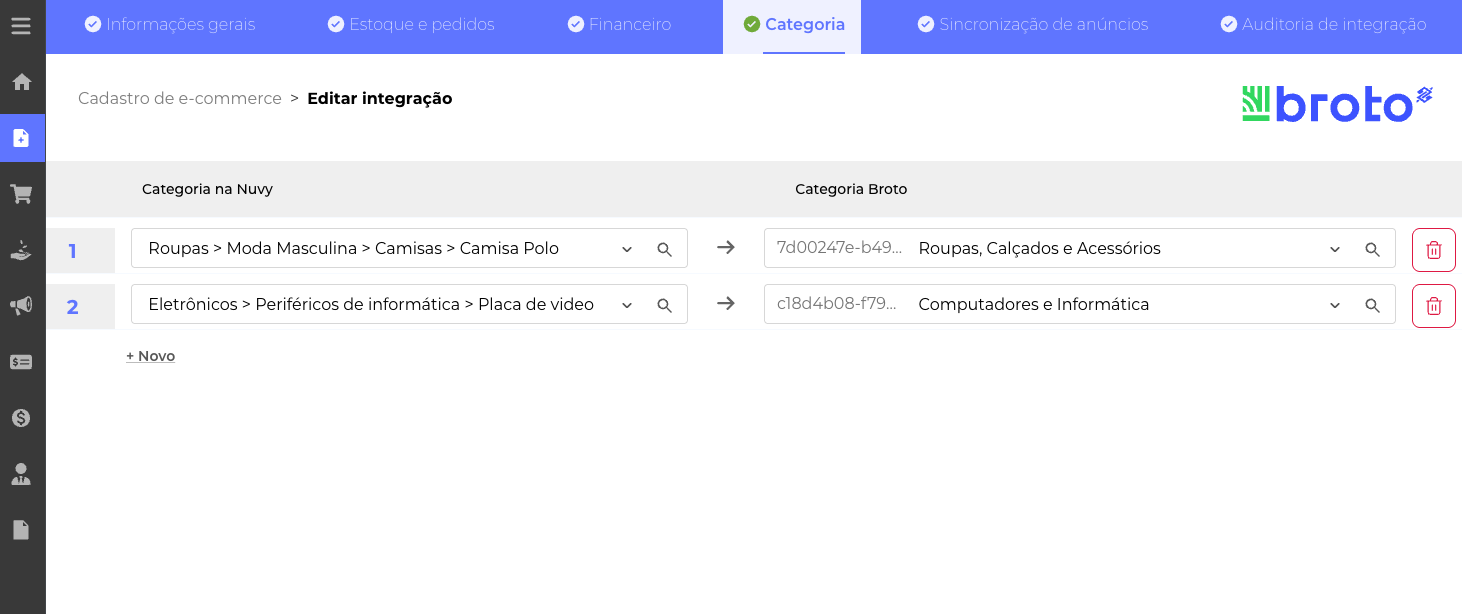Screen dimensions: 1462x614
Task: Open the dollar coin finance icon
Action: pos(21,418)
